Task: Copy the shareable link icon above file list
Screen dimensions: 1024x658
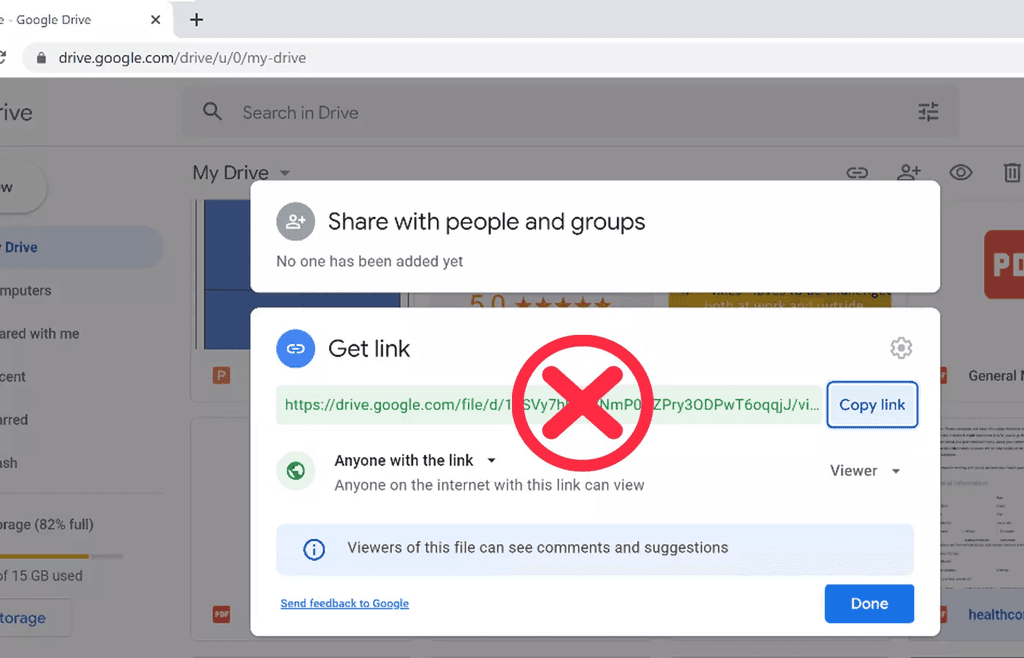Action: (857, 172)
